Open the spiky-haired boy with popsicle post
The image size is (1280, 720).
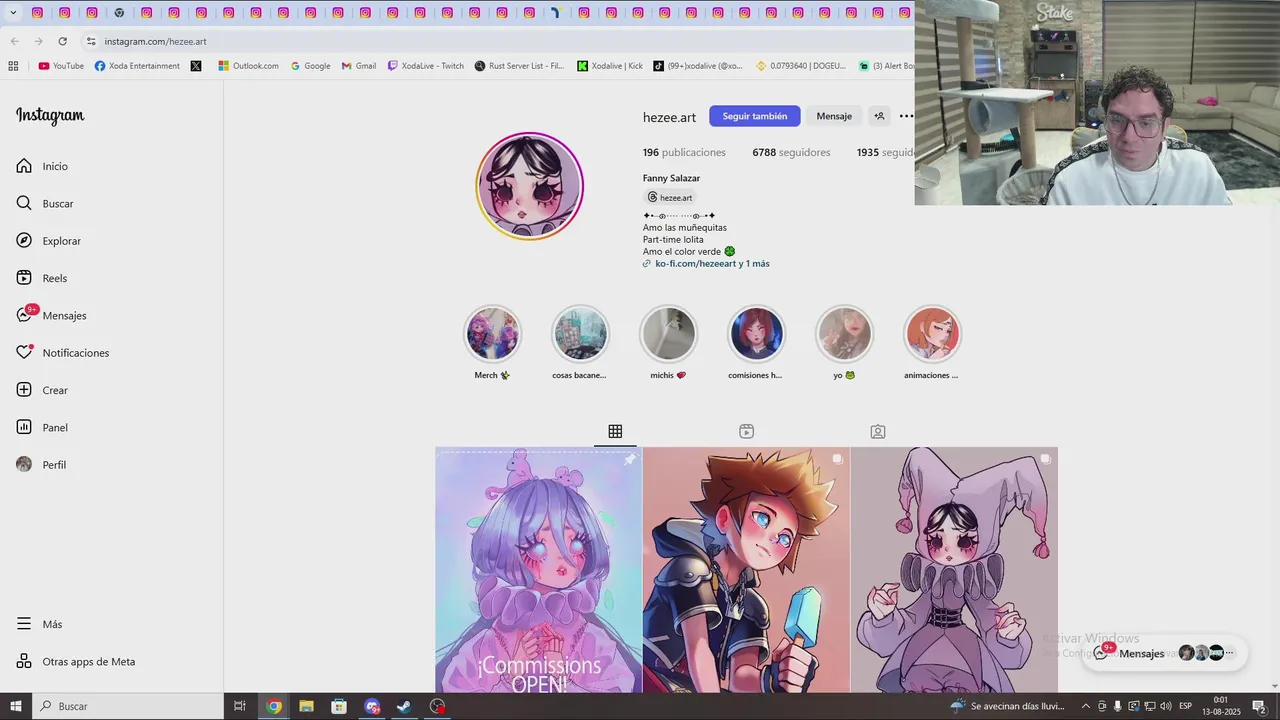pos(746,570)
